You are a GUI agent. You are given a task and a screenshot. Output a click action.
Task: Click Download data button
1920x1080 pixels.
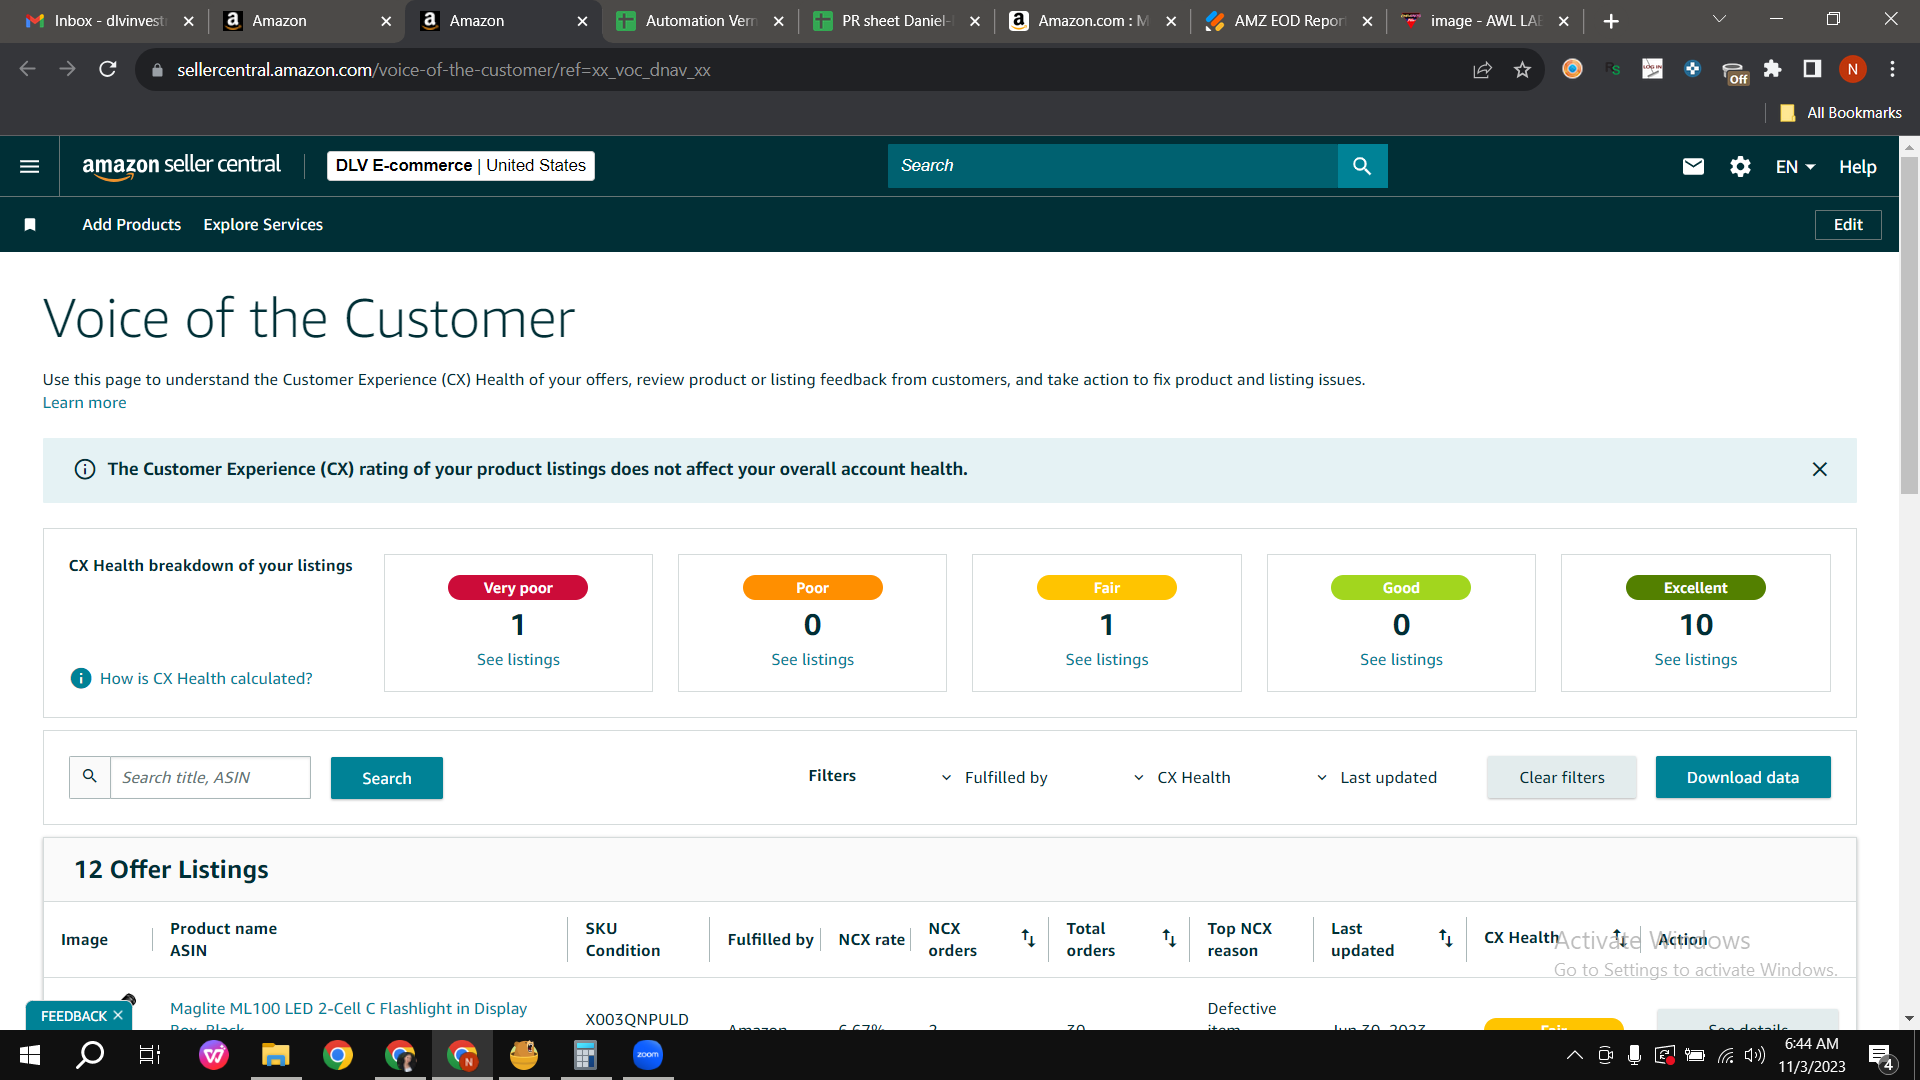(x=1743, y=778)
